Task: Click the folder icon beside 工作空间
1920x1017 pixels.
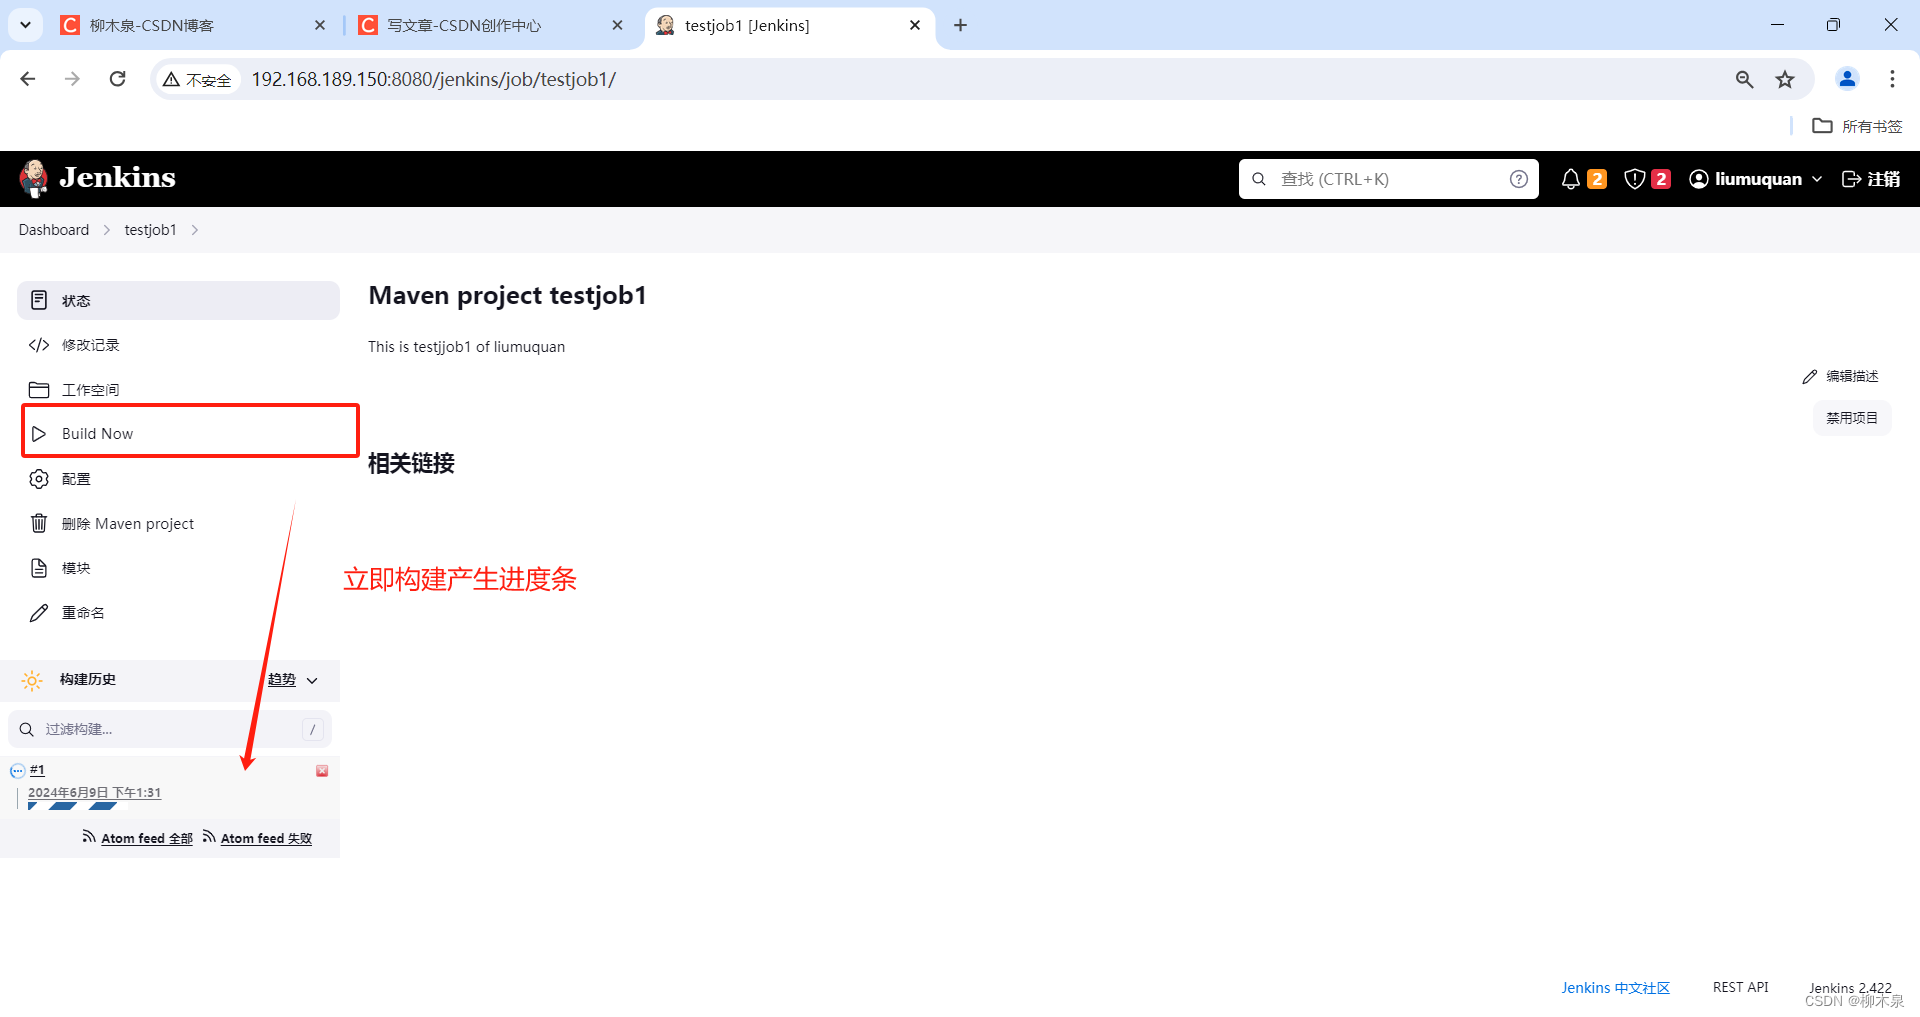Action: tap(39, 390)
